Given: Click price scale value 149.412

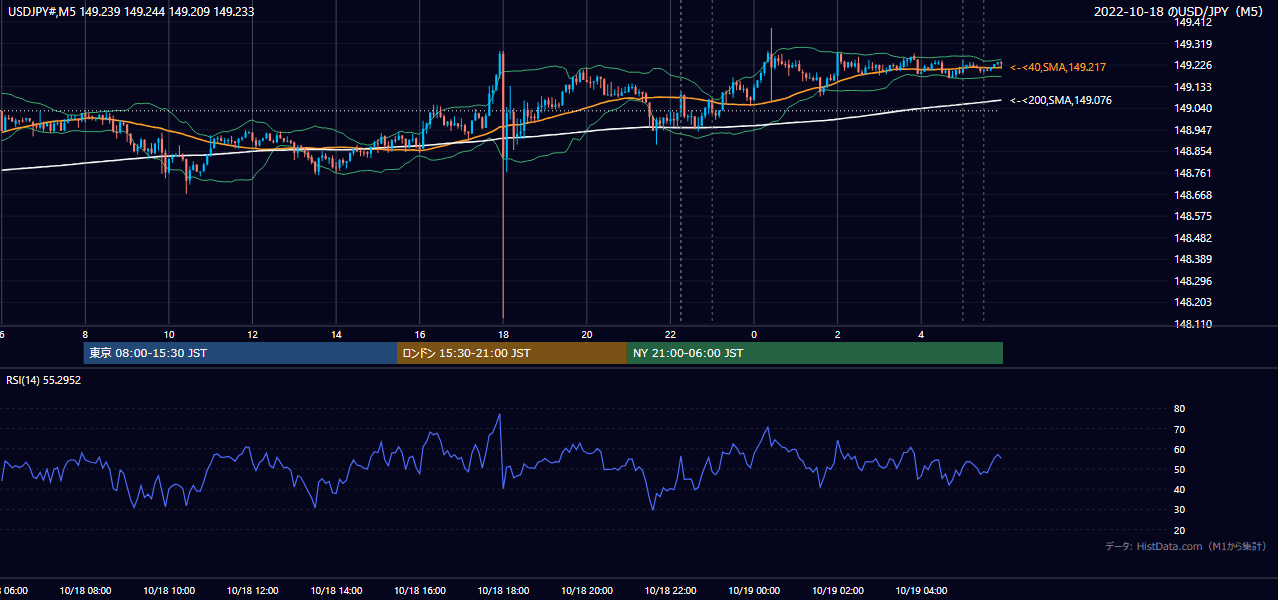Looking at the screenshot, I should (1193, 22).
